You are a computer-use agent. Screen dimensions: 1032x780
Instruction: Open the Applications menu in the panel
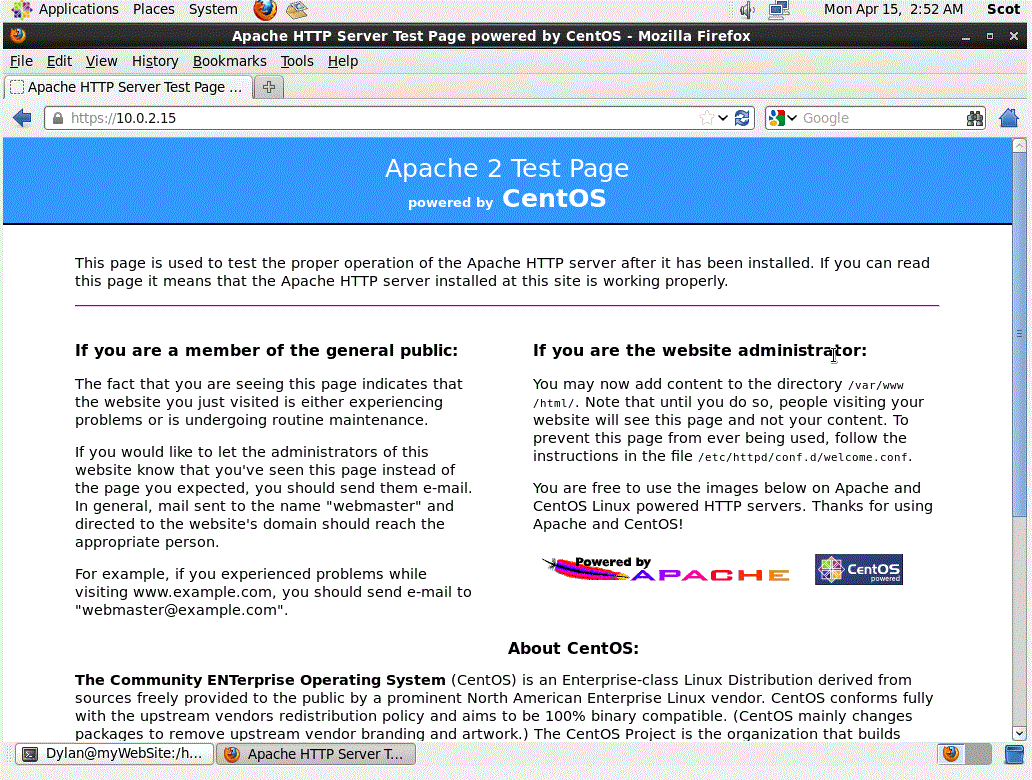click(x=66, y=10)
